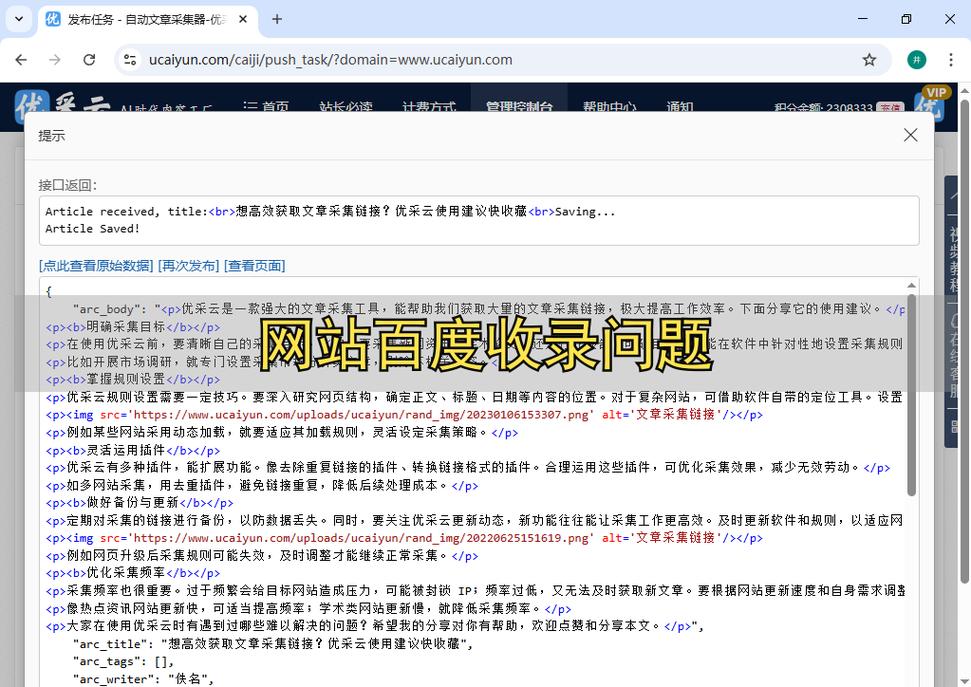Open the 管理控制台 menu item
The width and height of the screenshot is (971, 687).
[x=520, y=107]
